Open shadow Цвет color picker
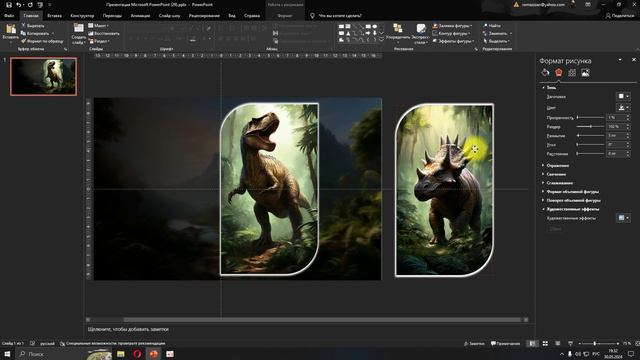Screen dimensions: 640x360 tap(623, 107)
